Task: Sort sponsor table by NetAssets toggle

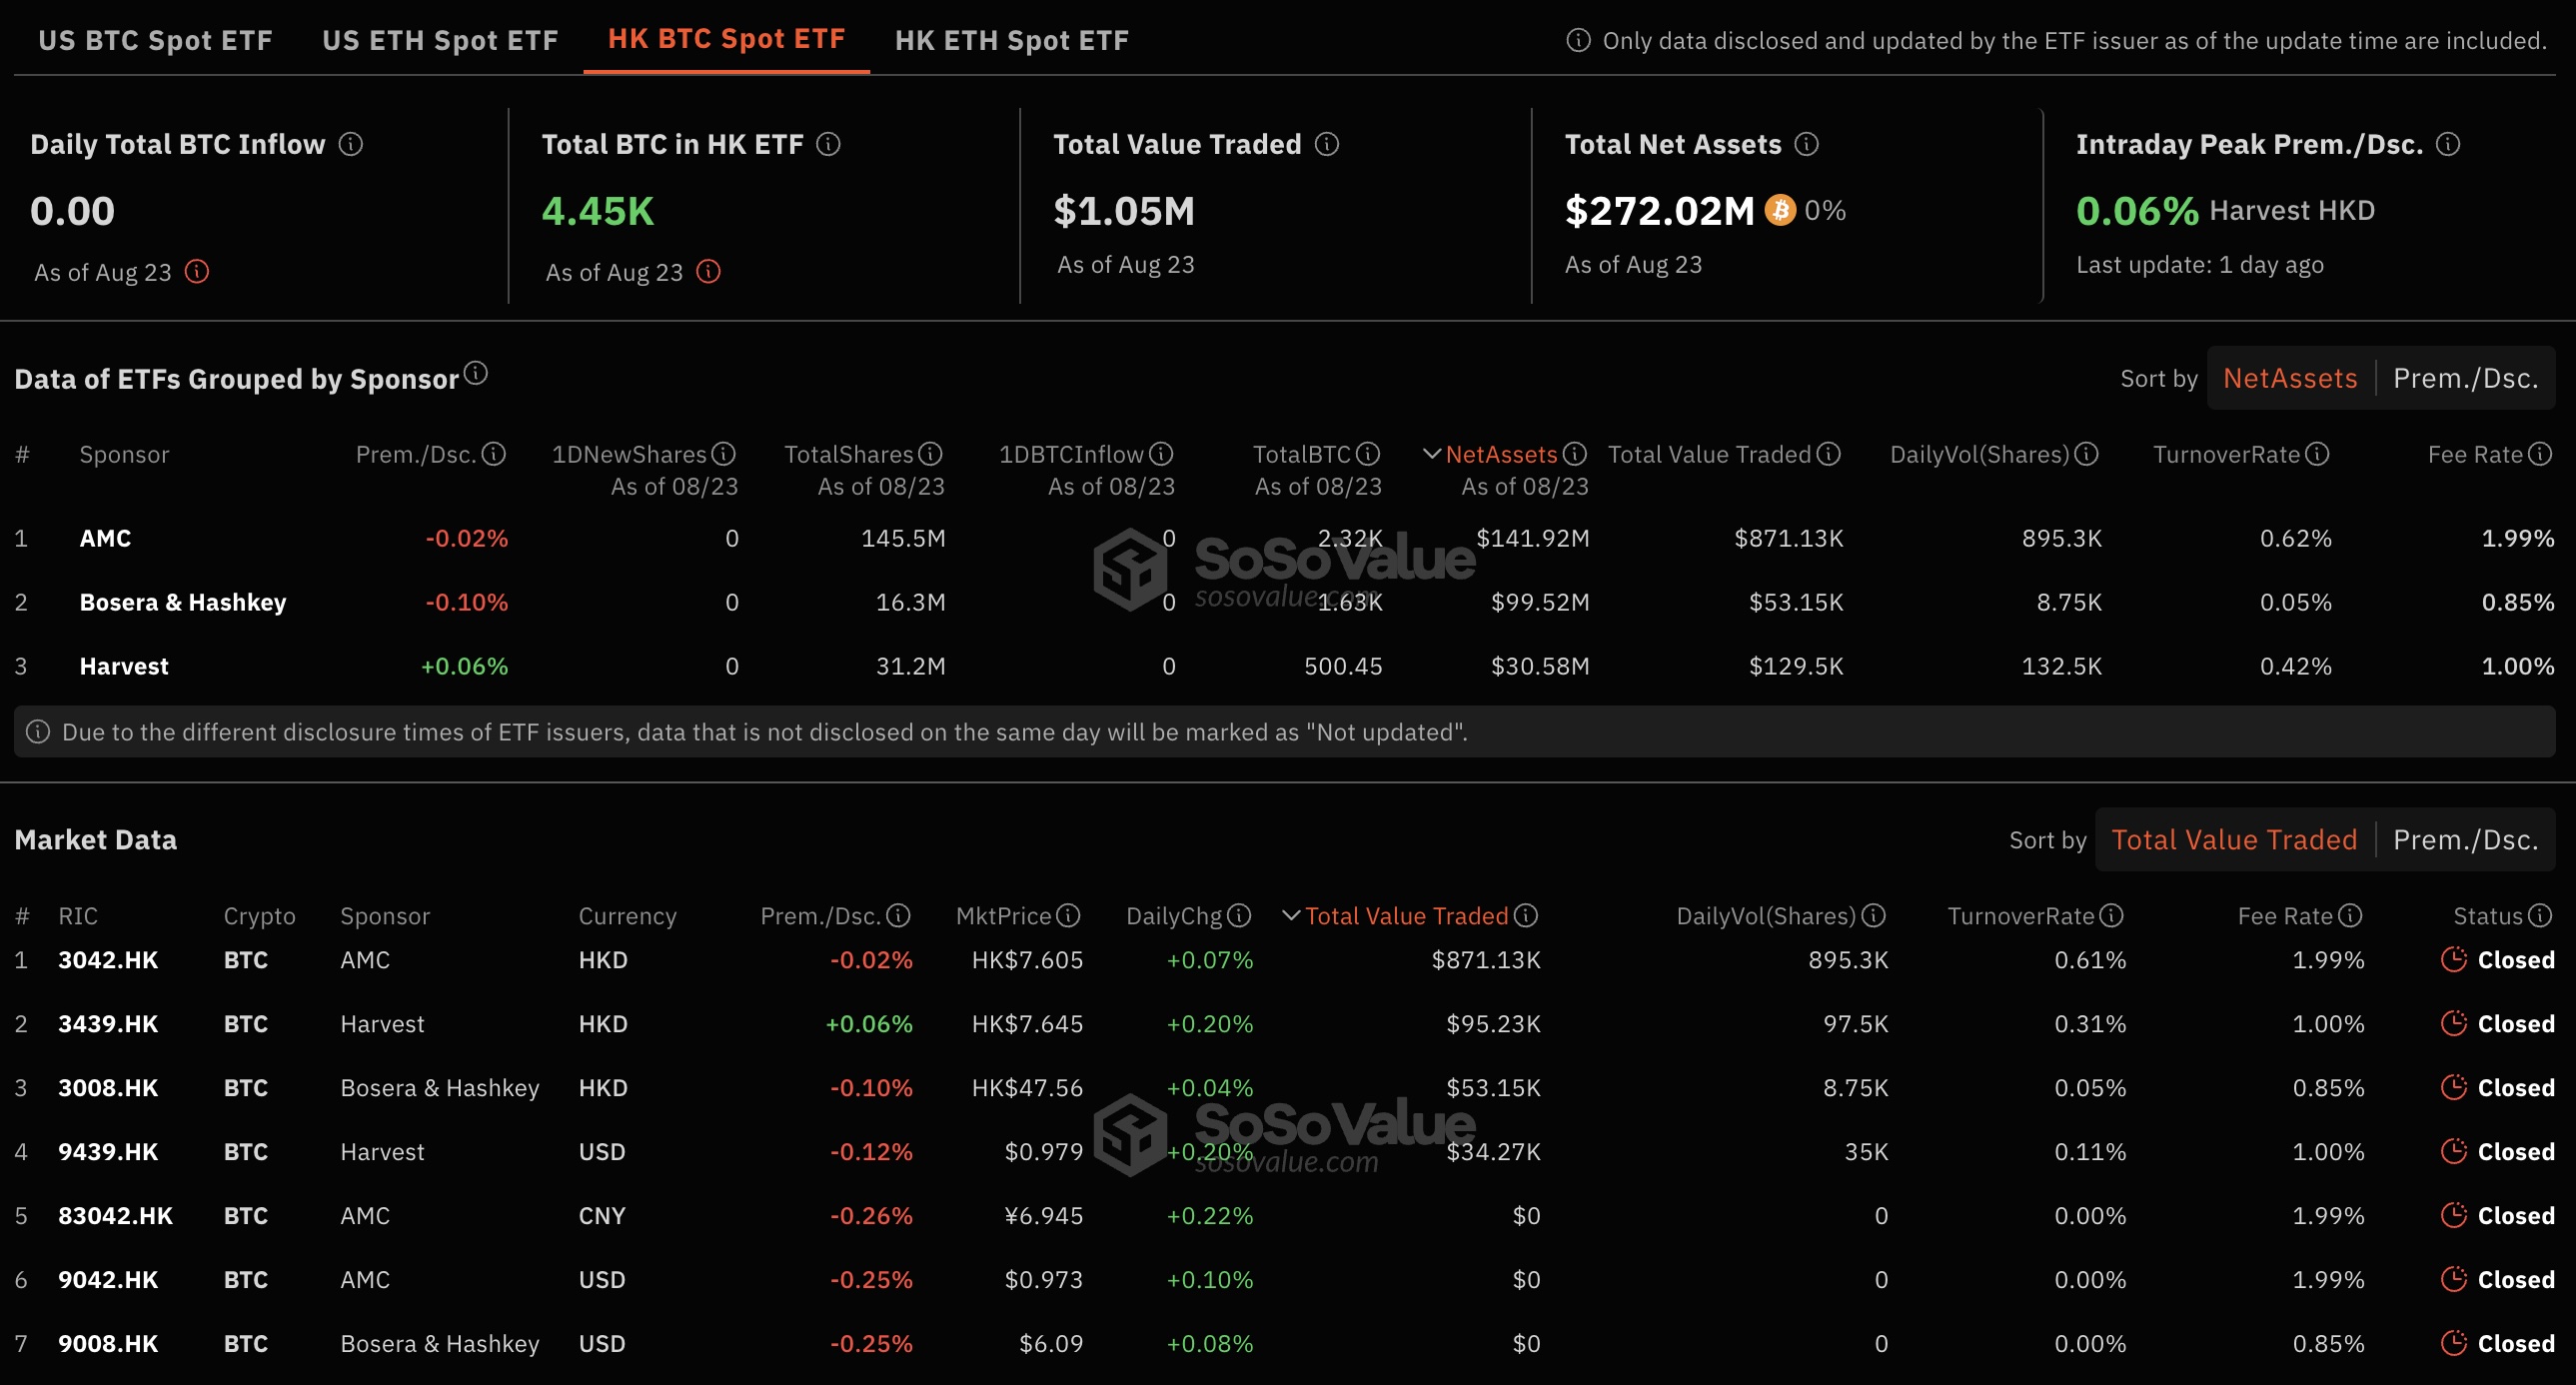Action: pyautogui.click(x=2290, y=378)
